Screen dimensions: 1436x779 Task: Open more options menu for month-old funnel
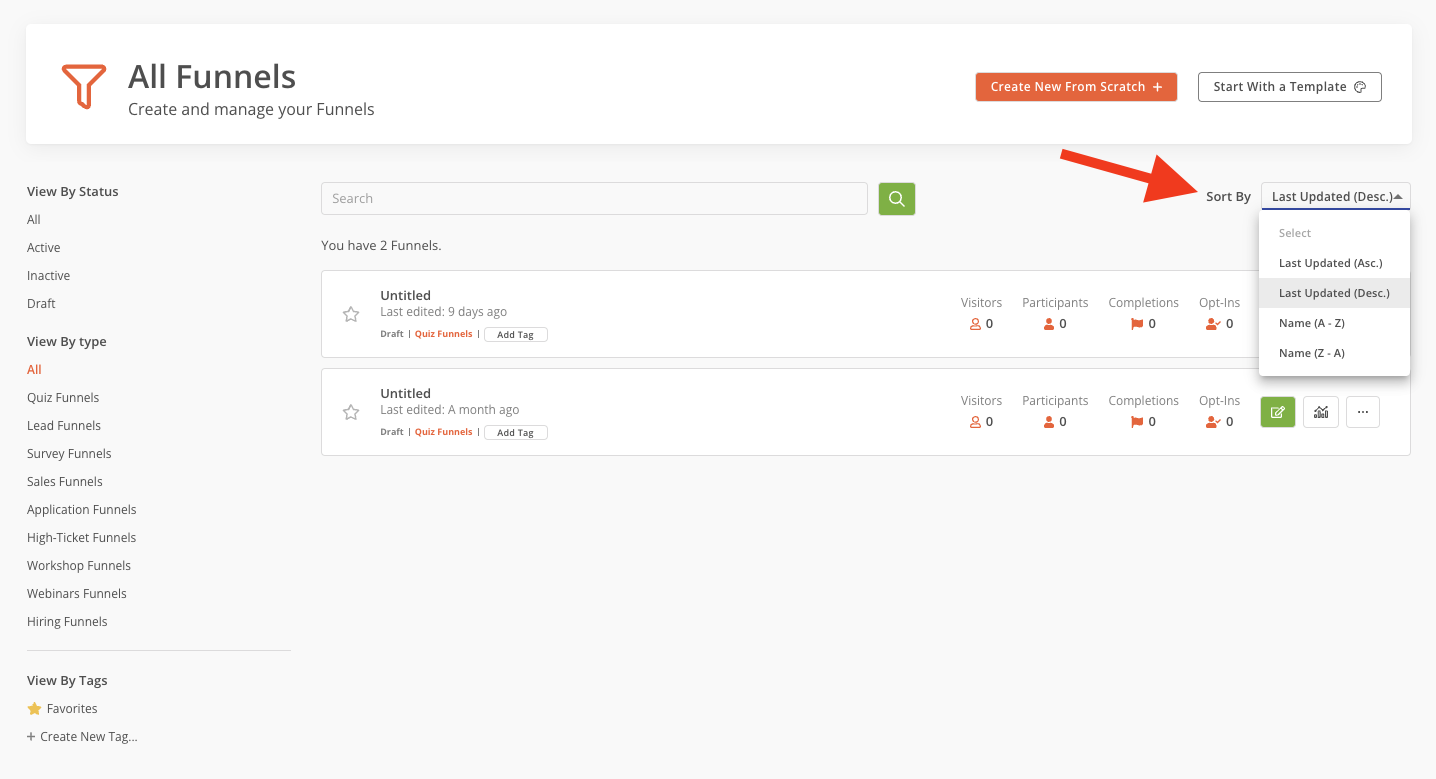(x=1363, y=412)
